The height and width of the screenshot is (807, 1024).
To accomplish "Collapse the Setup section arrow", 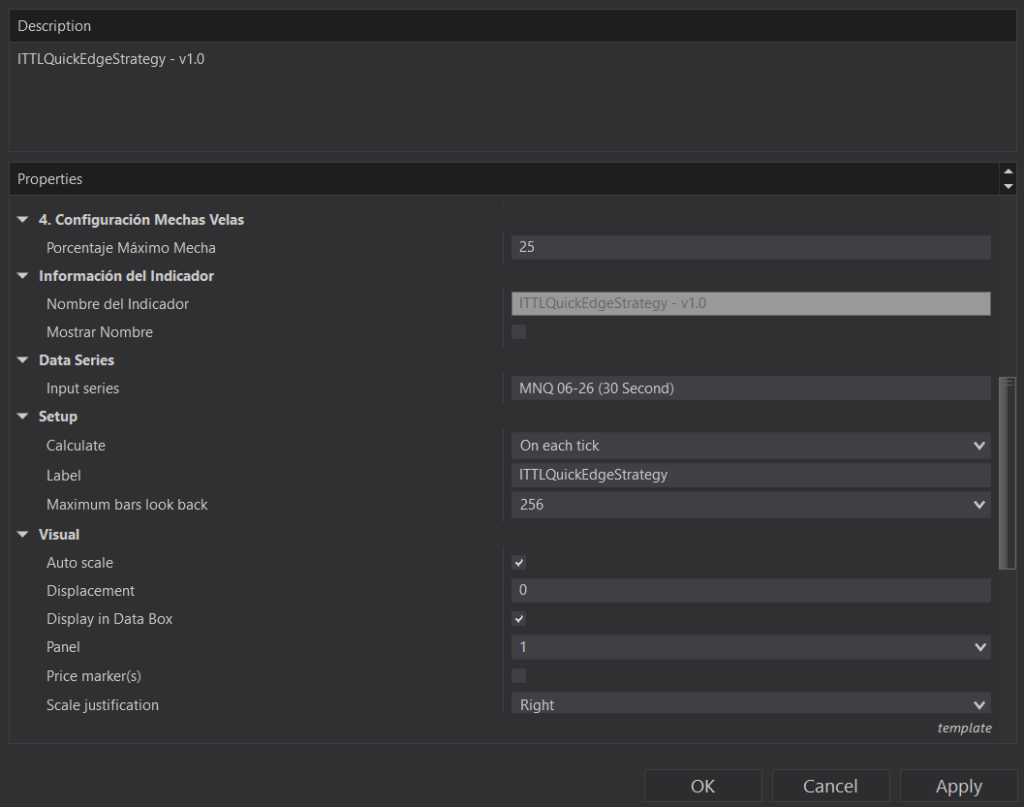I will click(x=23, y=417).
